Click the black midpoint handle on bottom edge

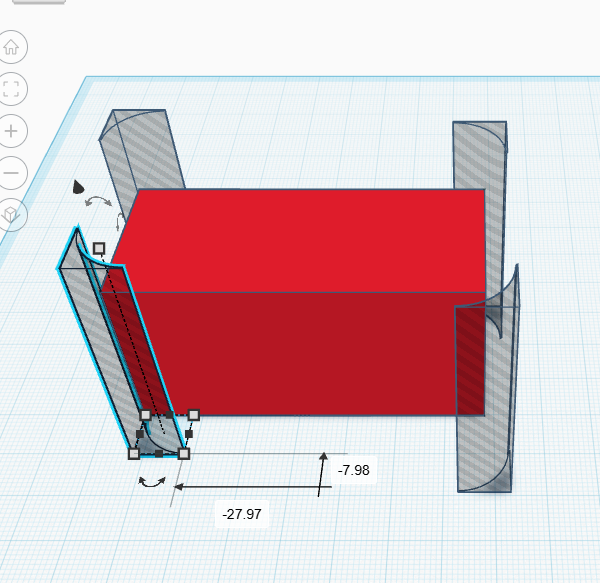click(159, 454)
